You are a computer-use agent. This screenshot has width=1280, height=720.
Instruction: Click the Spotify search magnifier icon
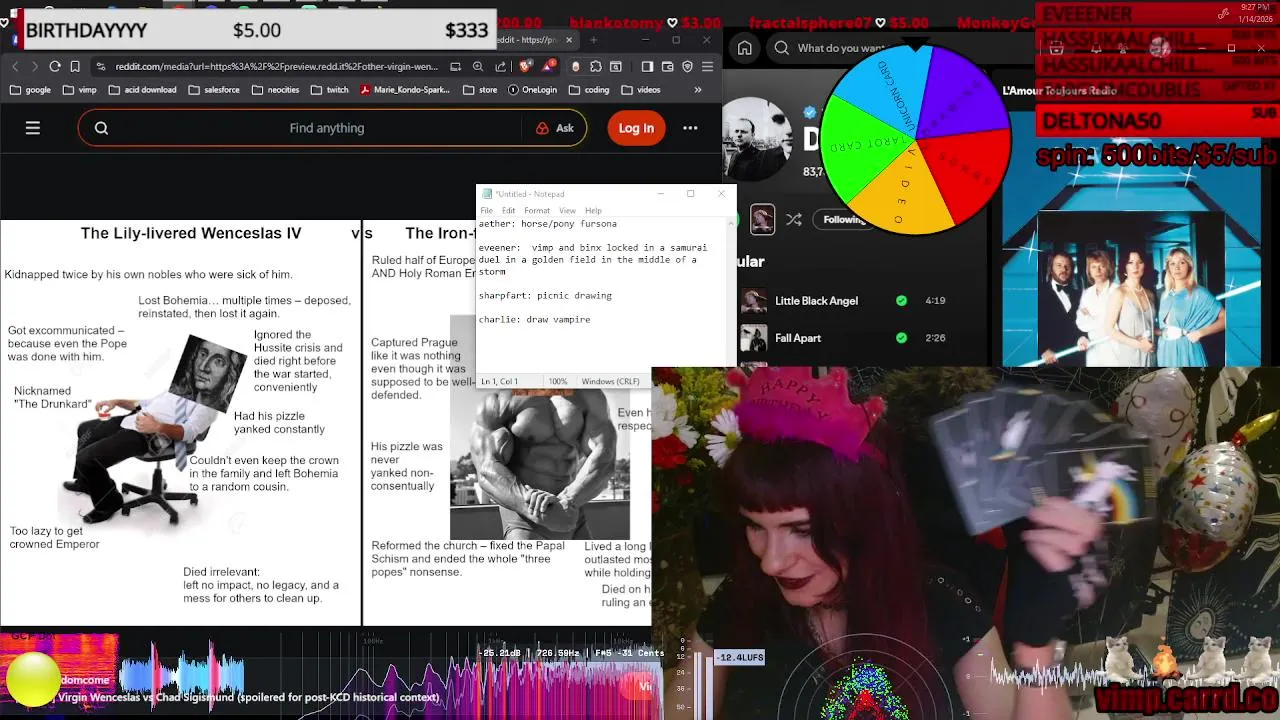click(781, 48)
